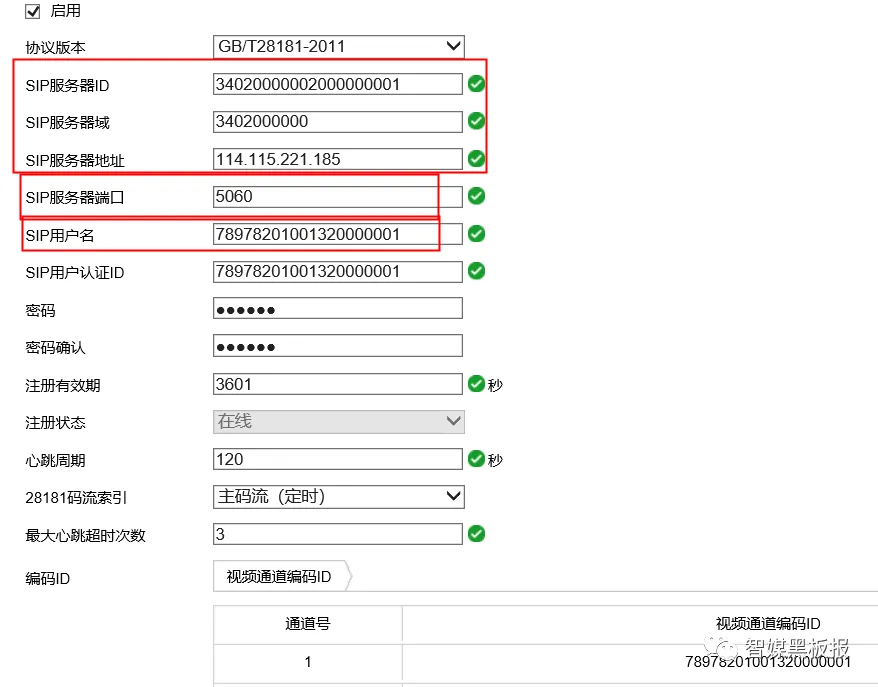Click the 协议版本 label
The width and height of the screenshot is (878, 687).
55,48
